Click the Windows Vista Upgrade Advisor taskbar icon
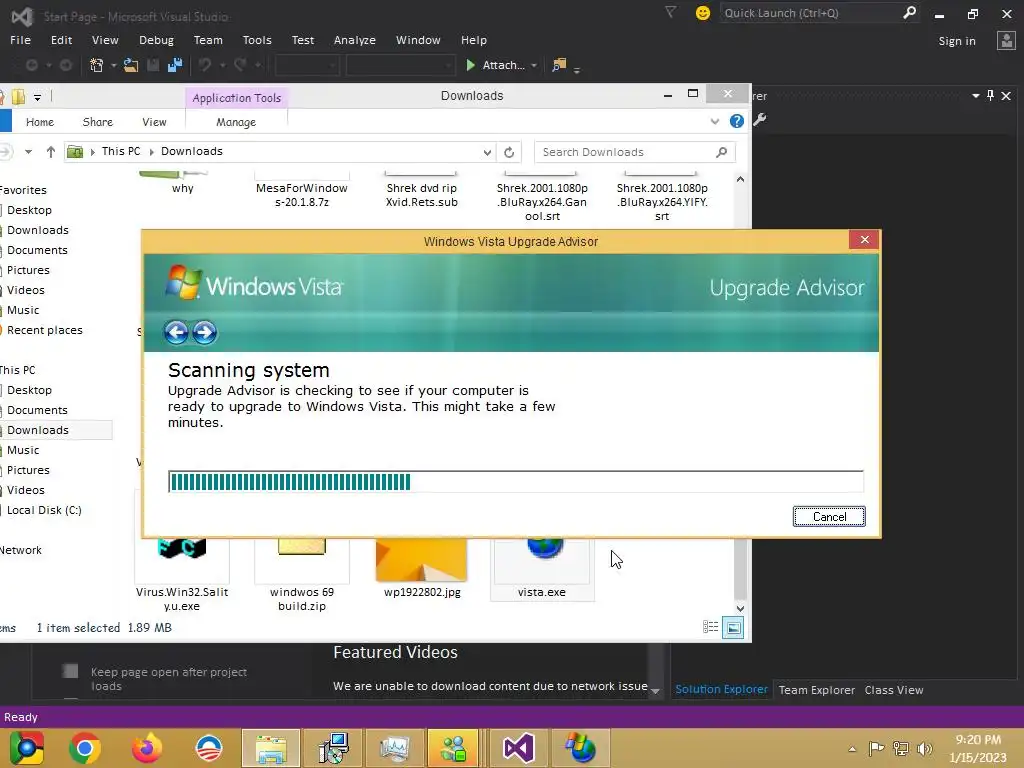Viewport: 1024px width, 768px height. 581,748
